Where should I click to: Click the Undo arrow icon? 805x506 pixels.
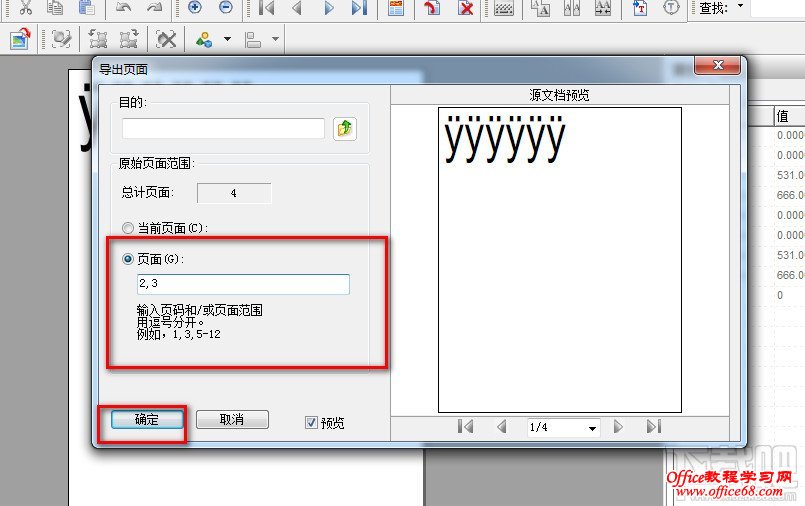click(x=123, y=8)
